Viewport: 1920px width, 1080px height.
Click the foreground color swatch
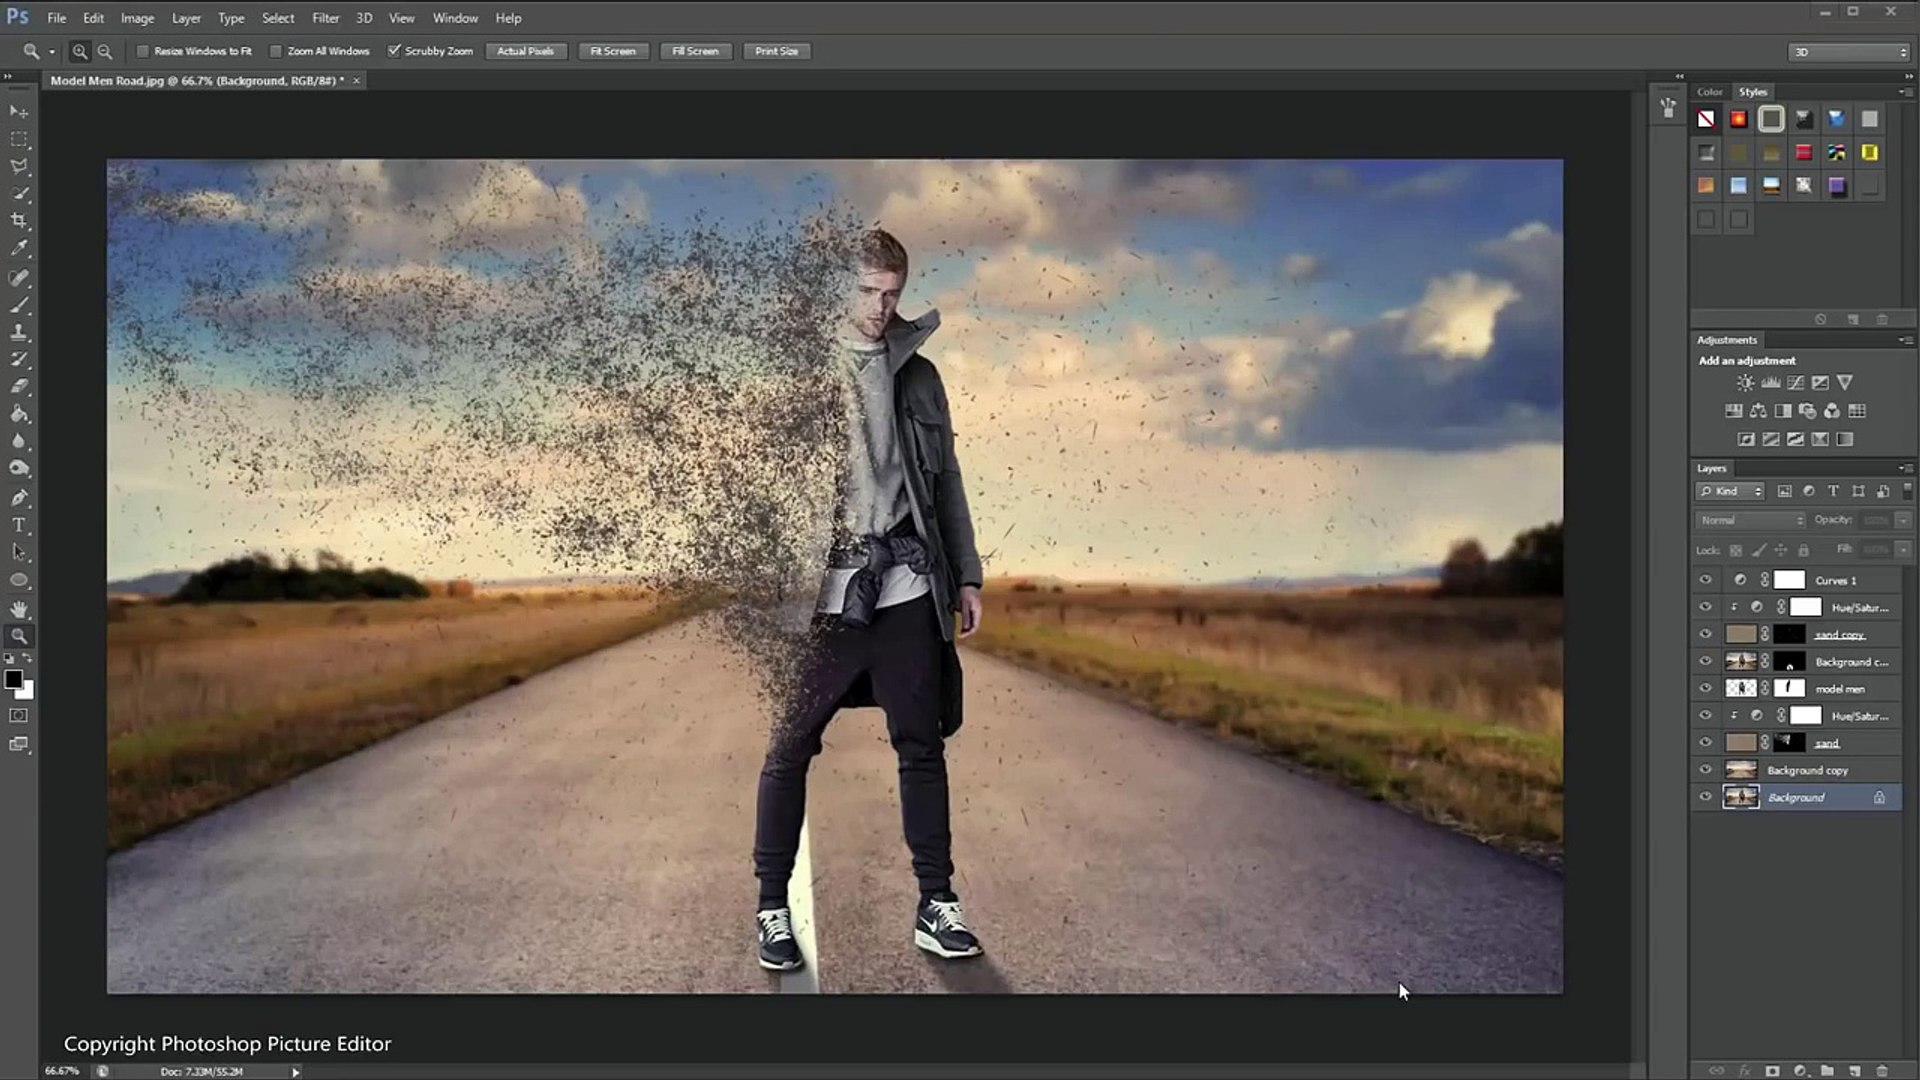(13, 680)
